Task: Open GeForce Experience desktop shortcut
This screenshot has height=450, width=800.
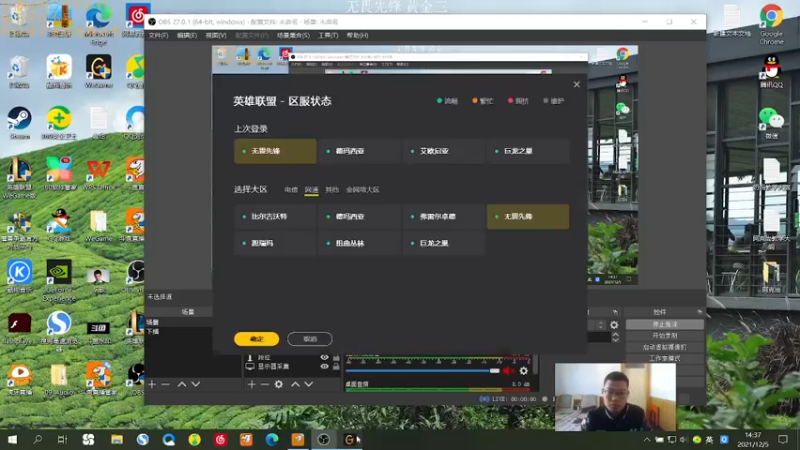Action: 59,281
